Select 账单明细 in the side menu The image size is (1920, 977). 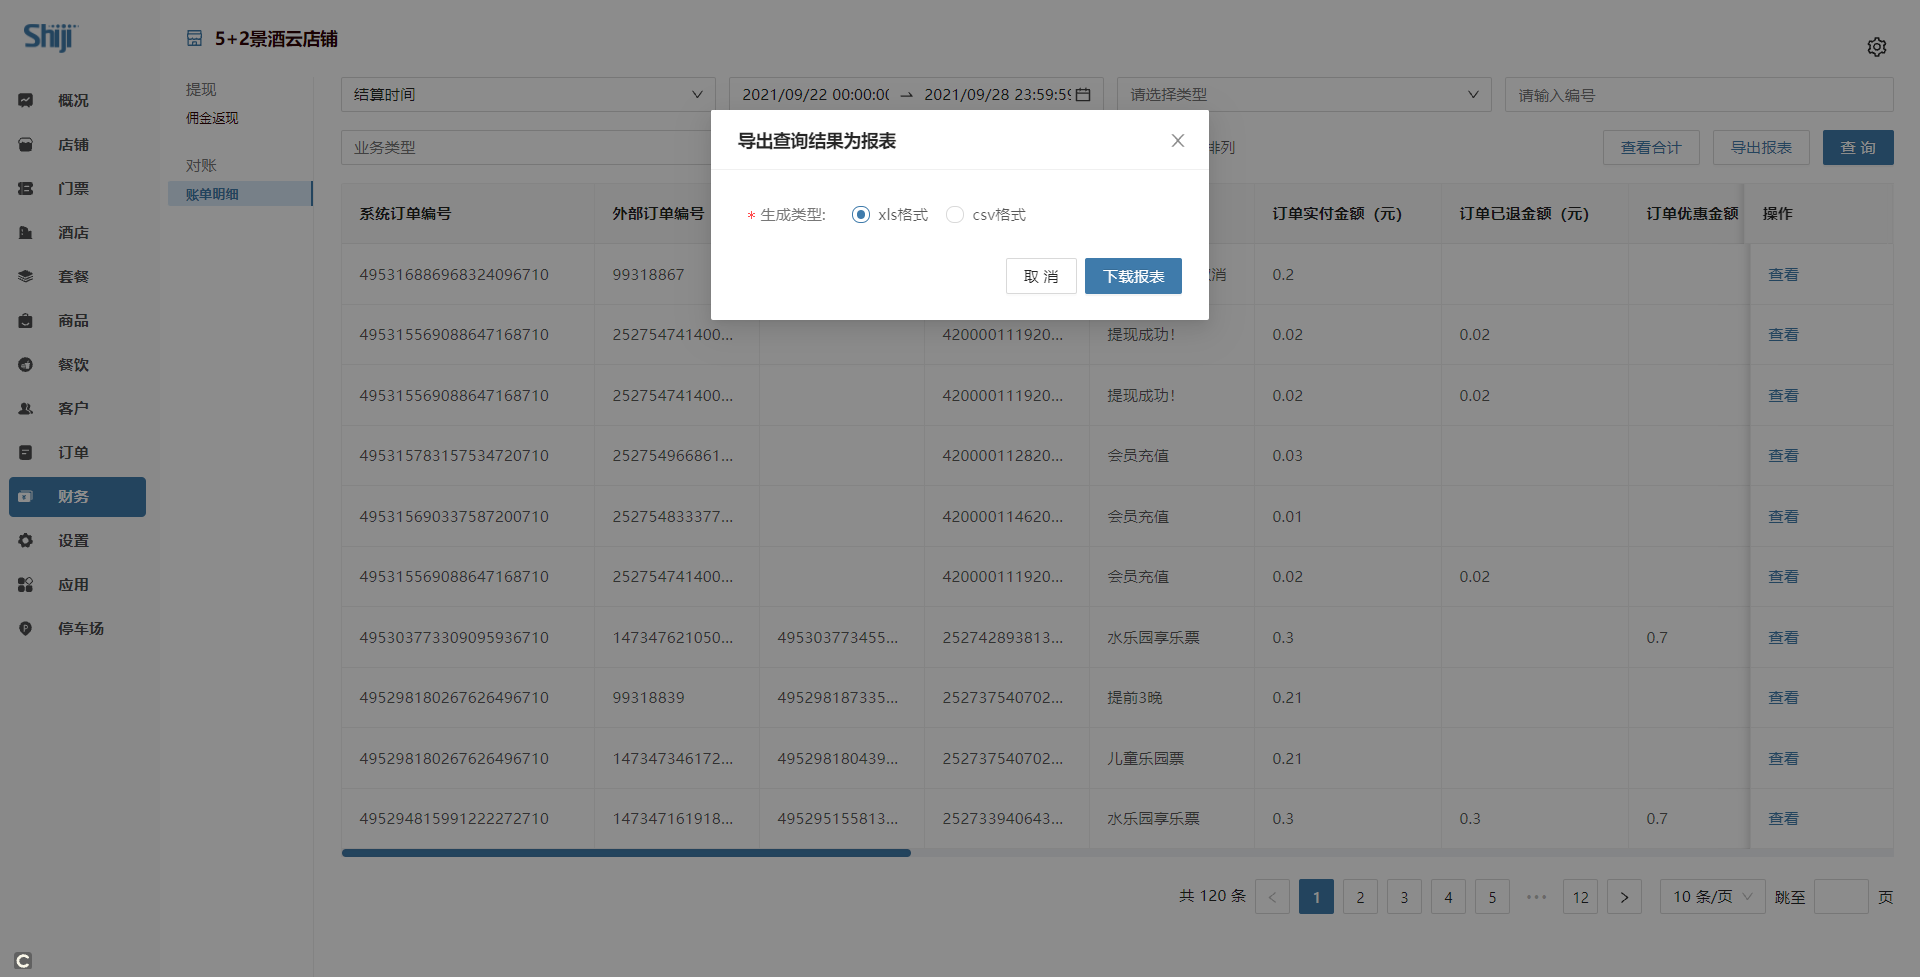pos(212,194)
